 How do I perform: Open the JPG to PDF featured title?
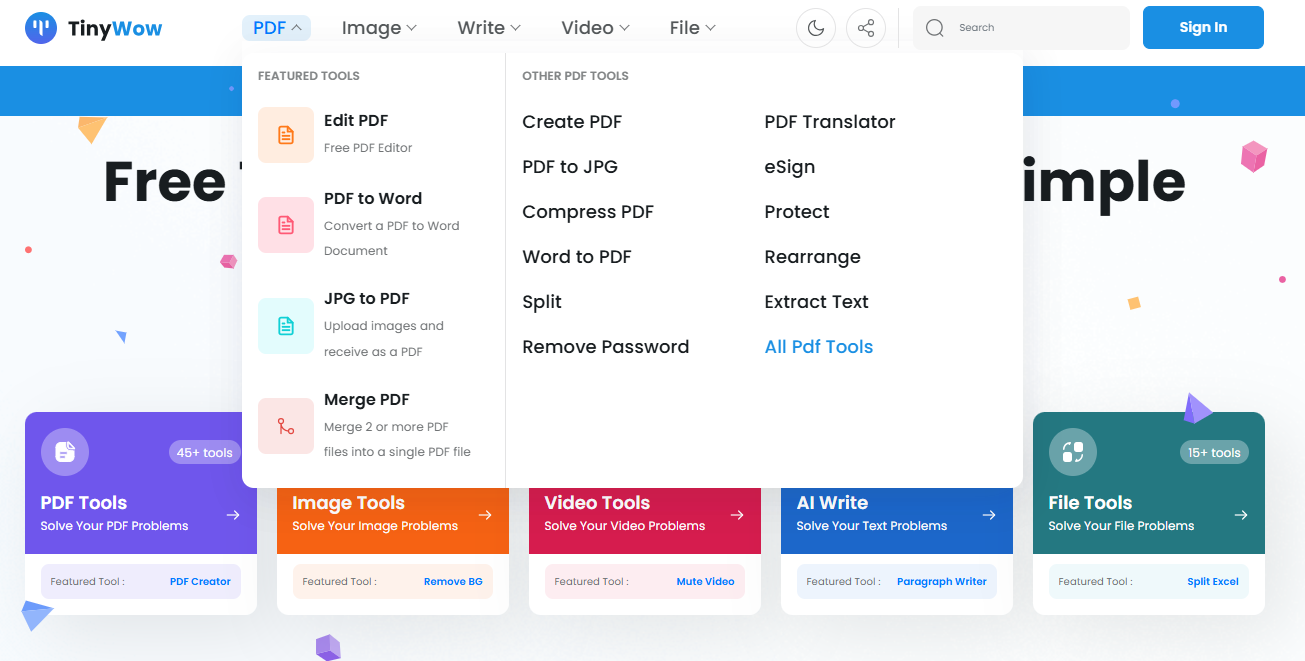click(x=367, y=298)
